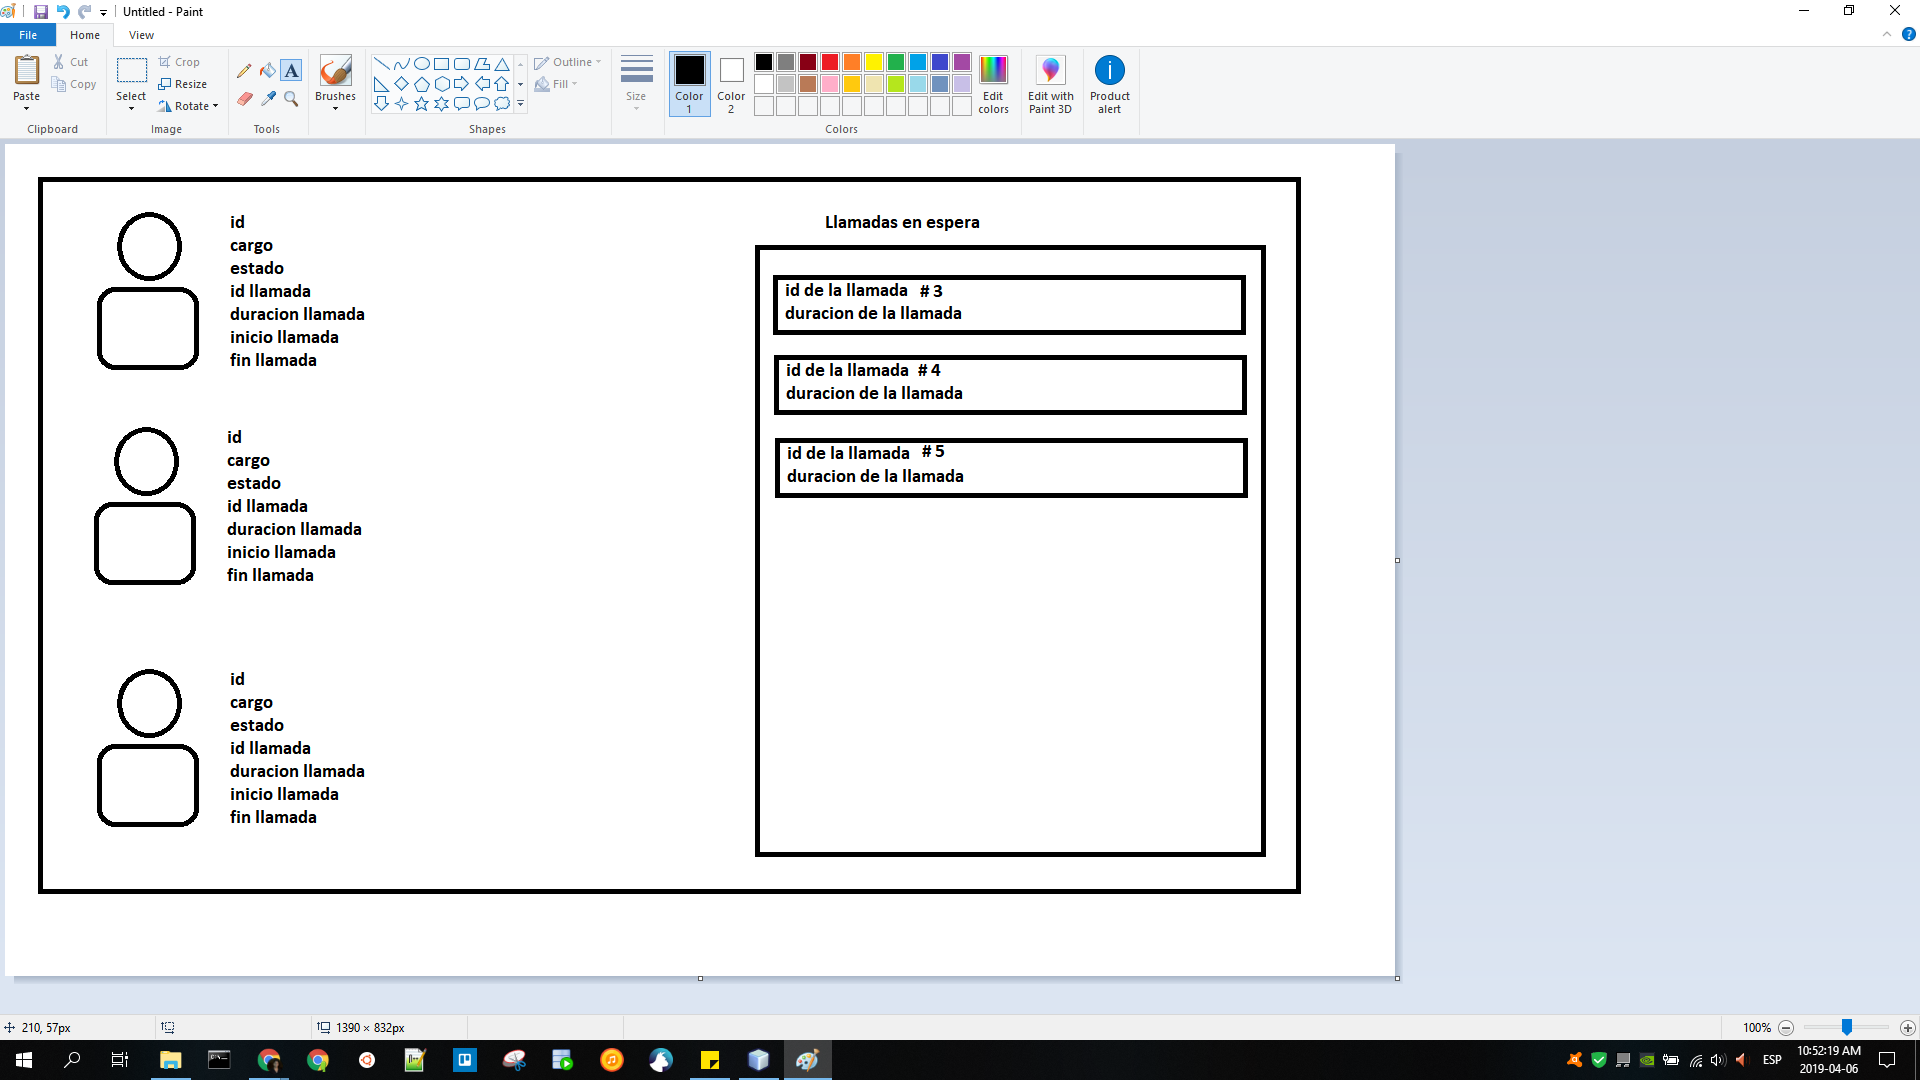Make Color 2 the active color
Screen dimensions: 1920x1080
pyautogui.click(x=731, y=83)
